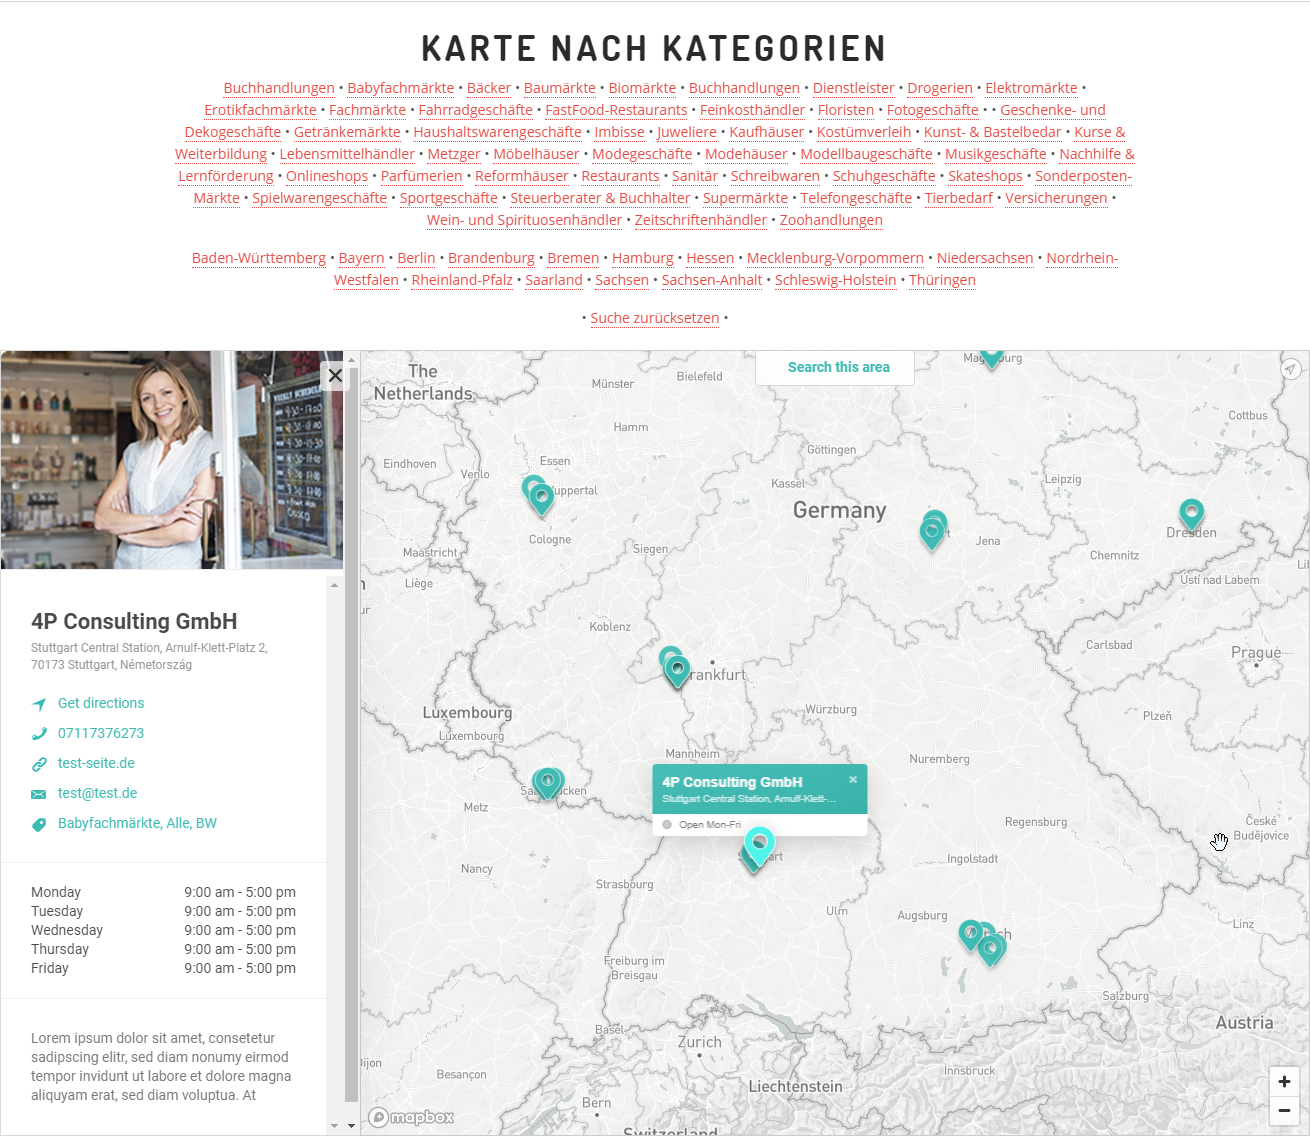Select the map pin near Magdeburg
Screen dimensions: 1310x1139
click(x=991, y=358)
